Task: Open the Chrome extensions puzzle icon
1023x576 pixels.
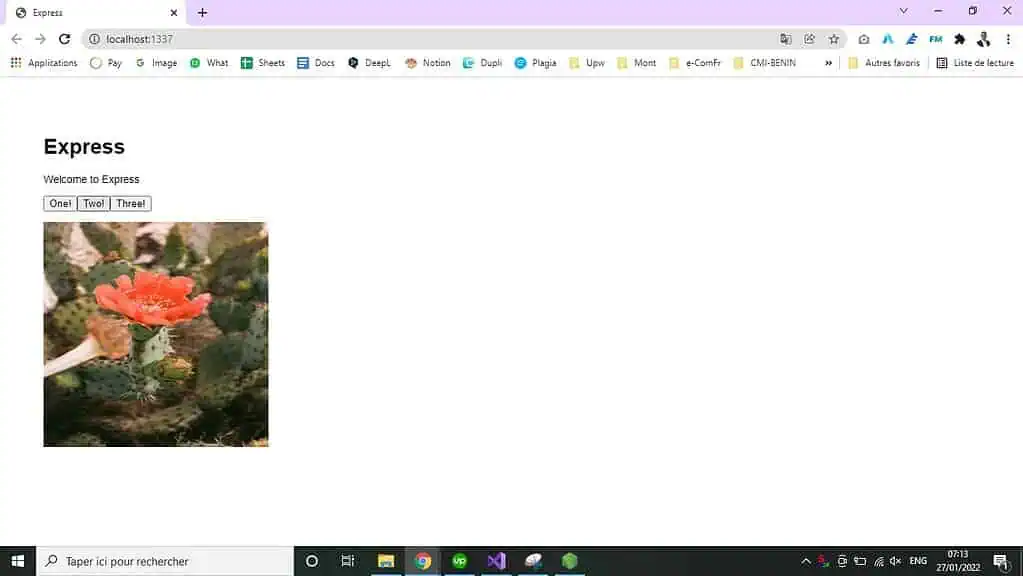Action: pos(960,39)
